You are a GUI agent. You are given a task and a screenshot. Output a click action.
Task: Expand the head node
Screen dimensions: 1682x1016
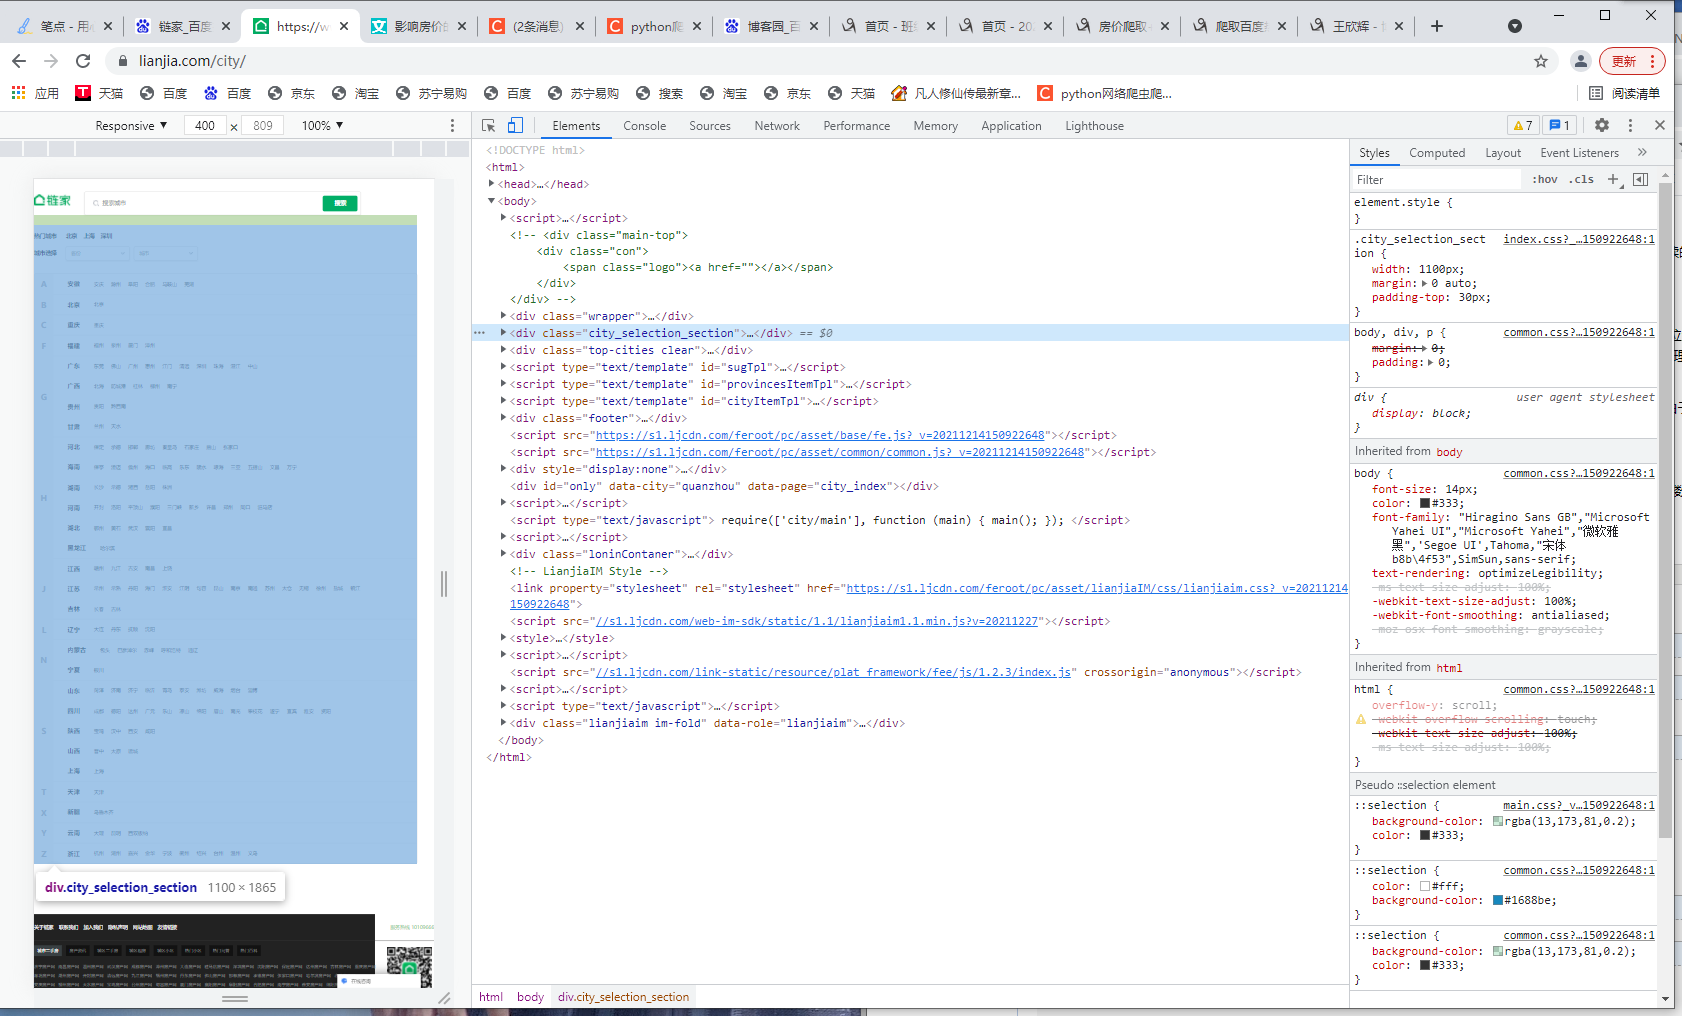pos(491,184)
